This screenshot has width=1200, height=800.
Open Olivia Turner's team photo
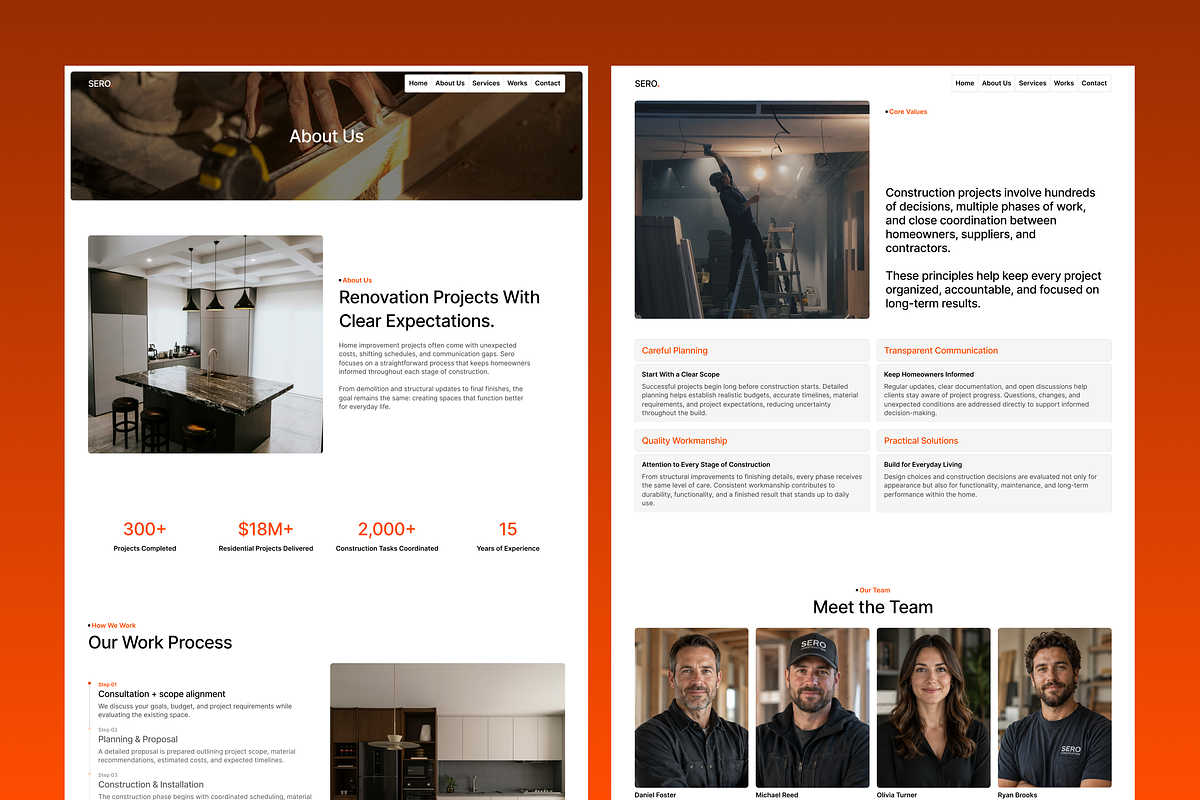[x=933, y=708]
